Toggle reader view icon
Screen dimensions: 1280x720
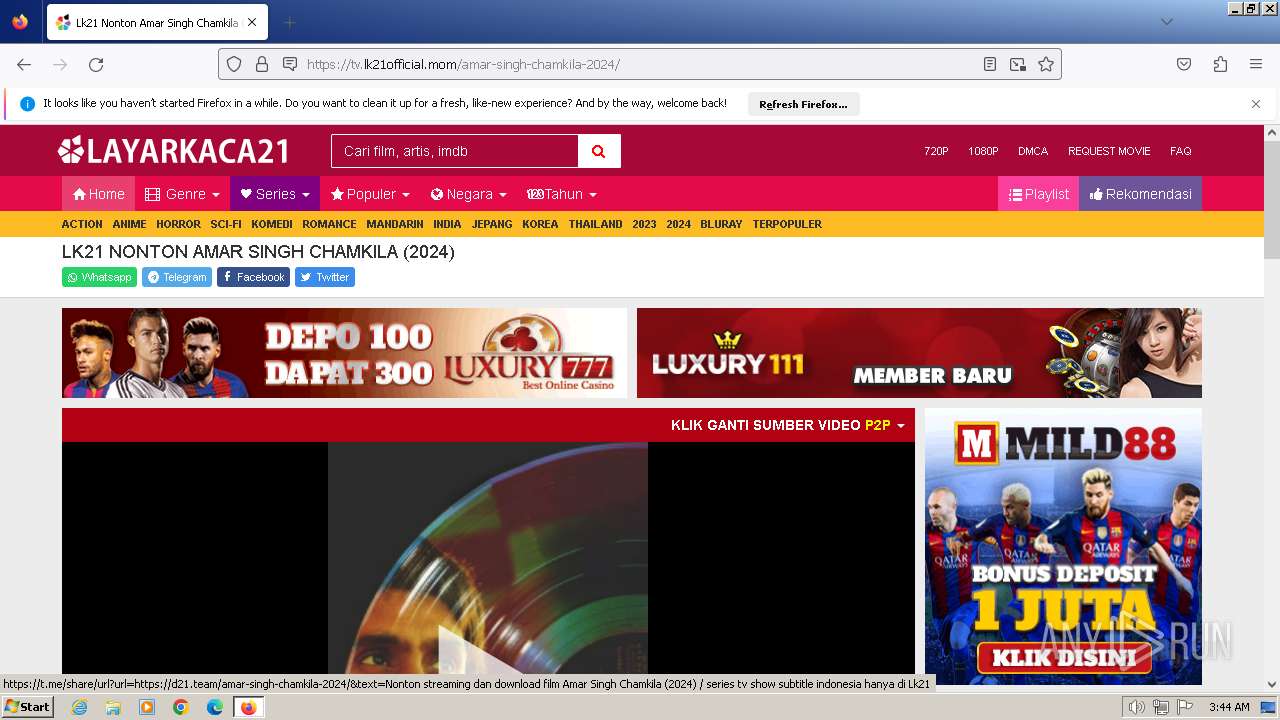[990, 64]
